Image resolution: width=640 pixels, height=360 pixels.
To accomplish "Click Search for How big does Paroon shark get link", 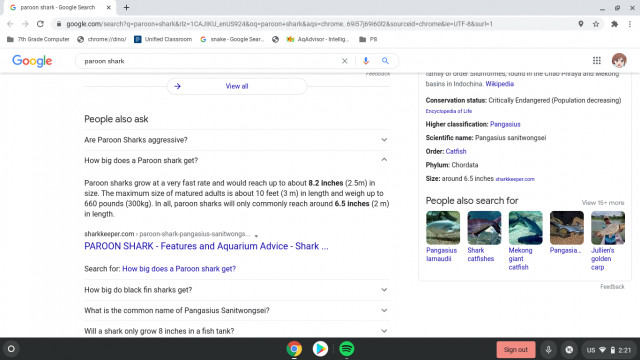I will pos(179,269).
